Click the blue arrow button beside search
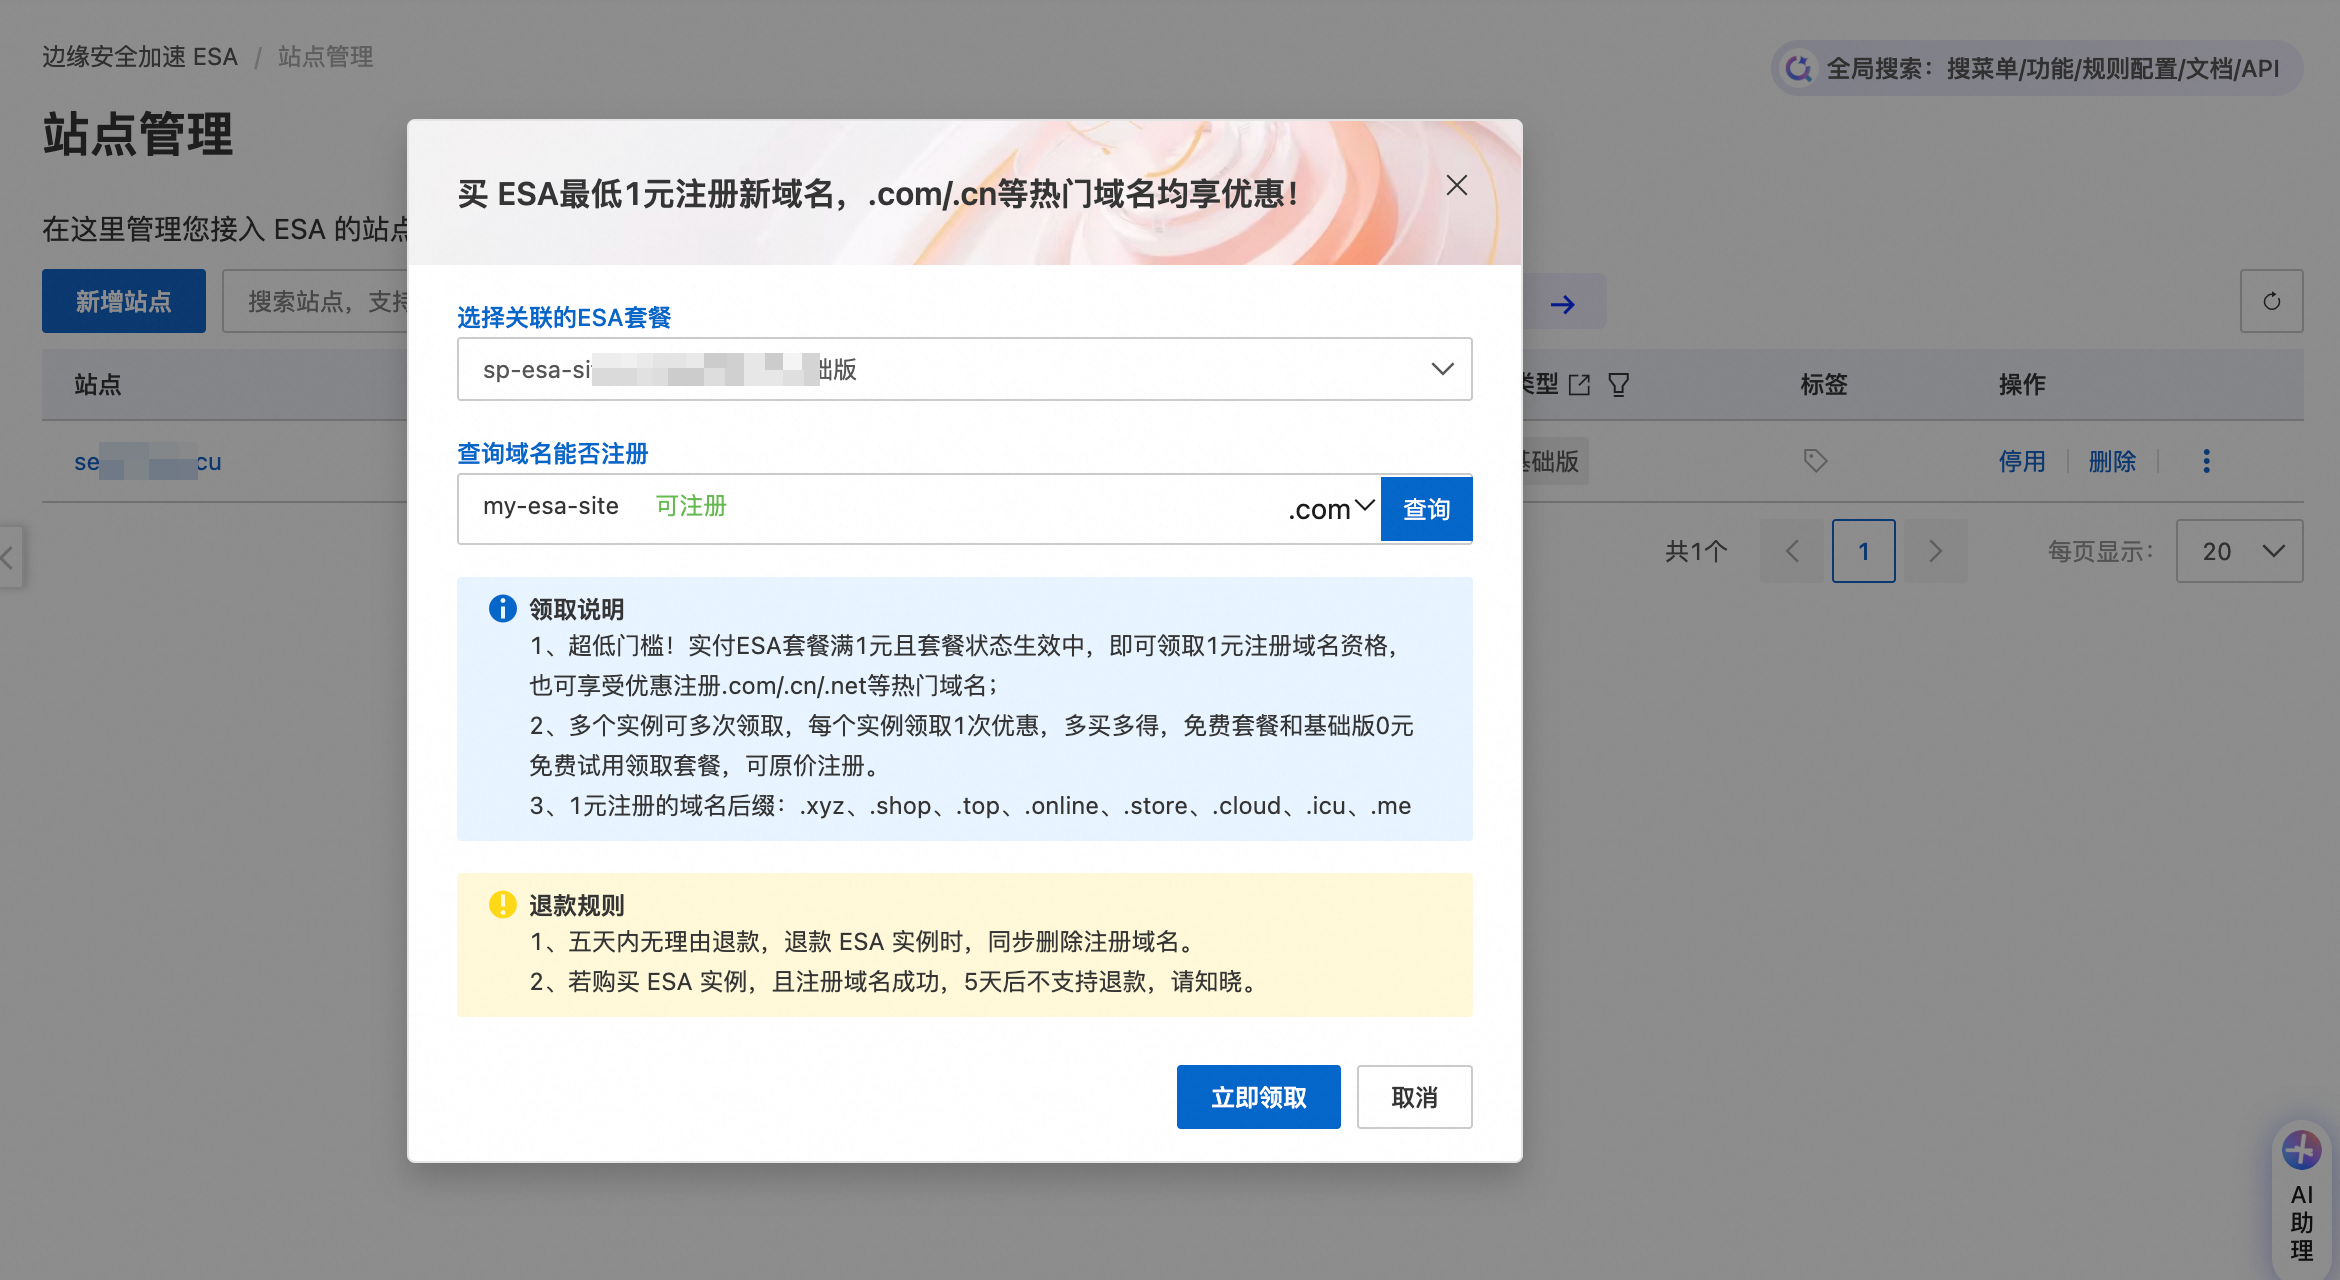The image size is (2340, 1280). click(1563, 303)
